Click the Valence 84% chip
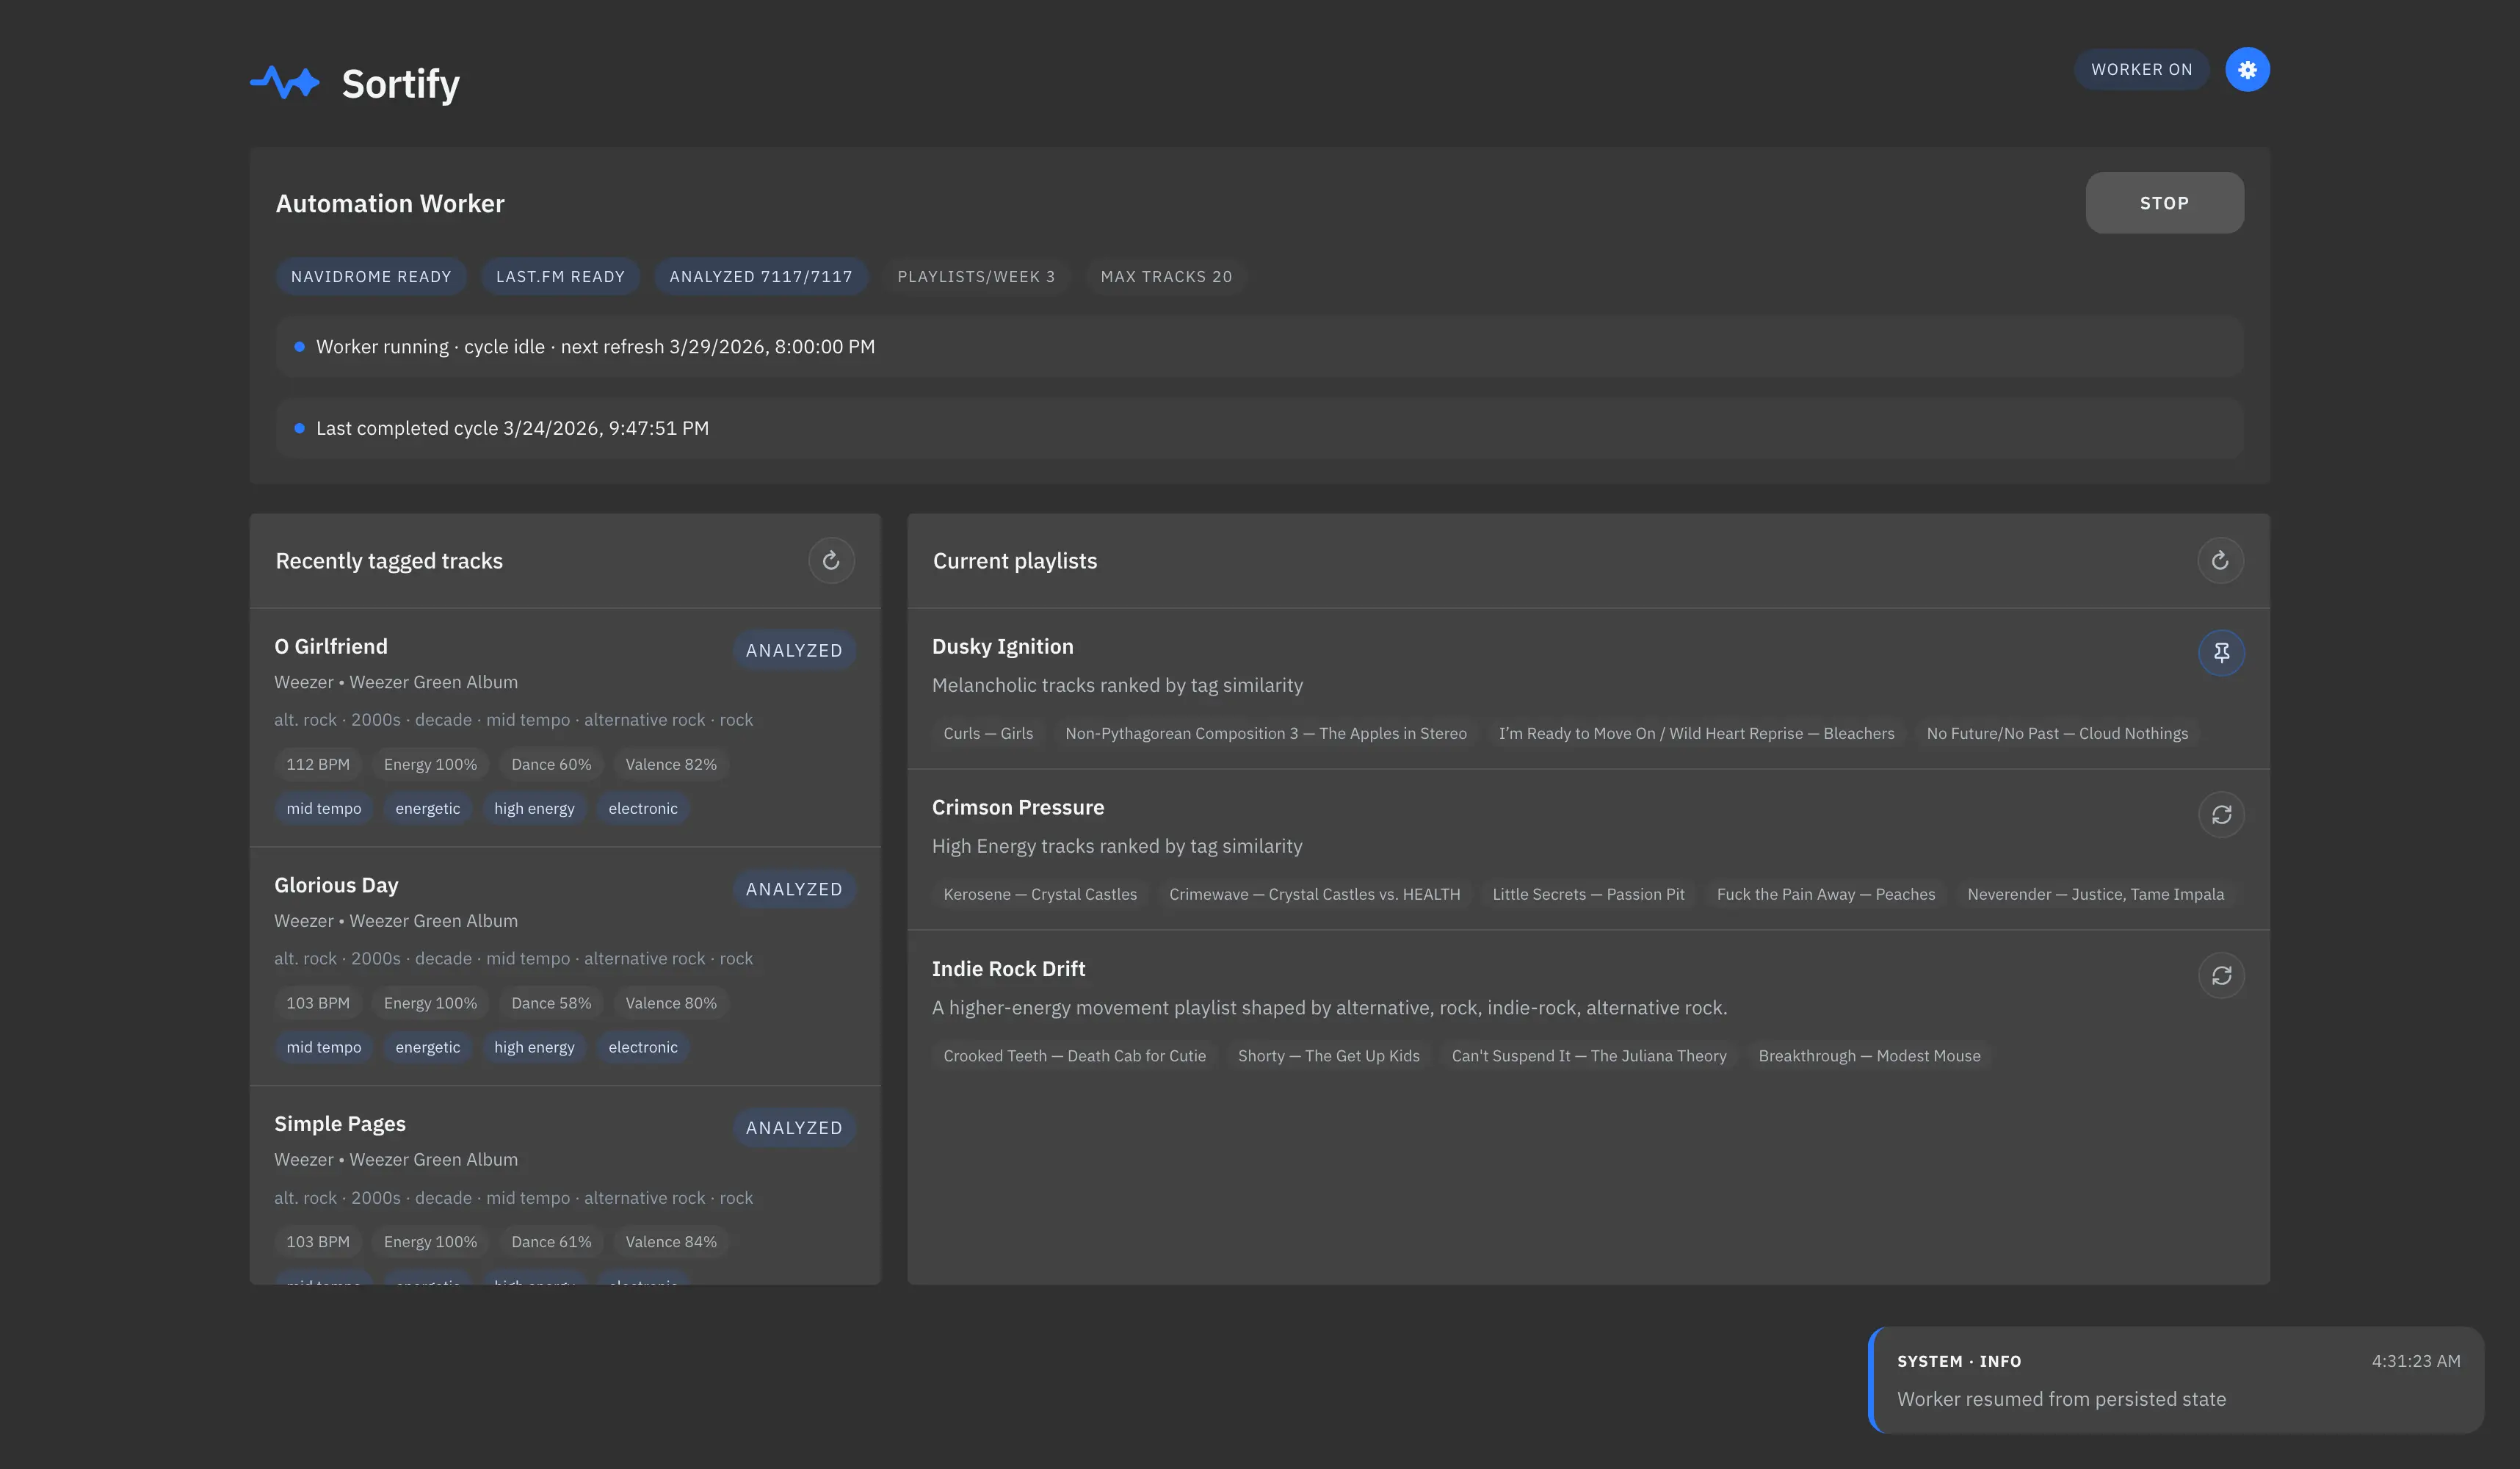This screenshot has height=1469, width=2520. (x=671, y=1242)
